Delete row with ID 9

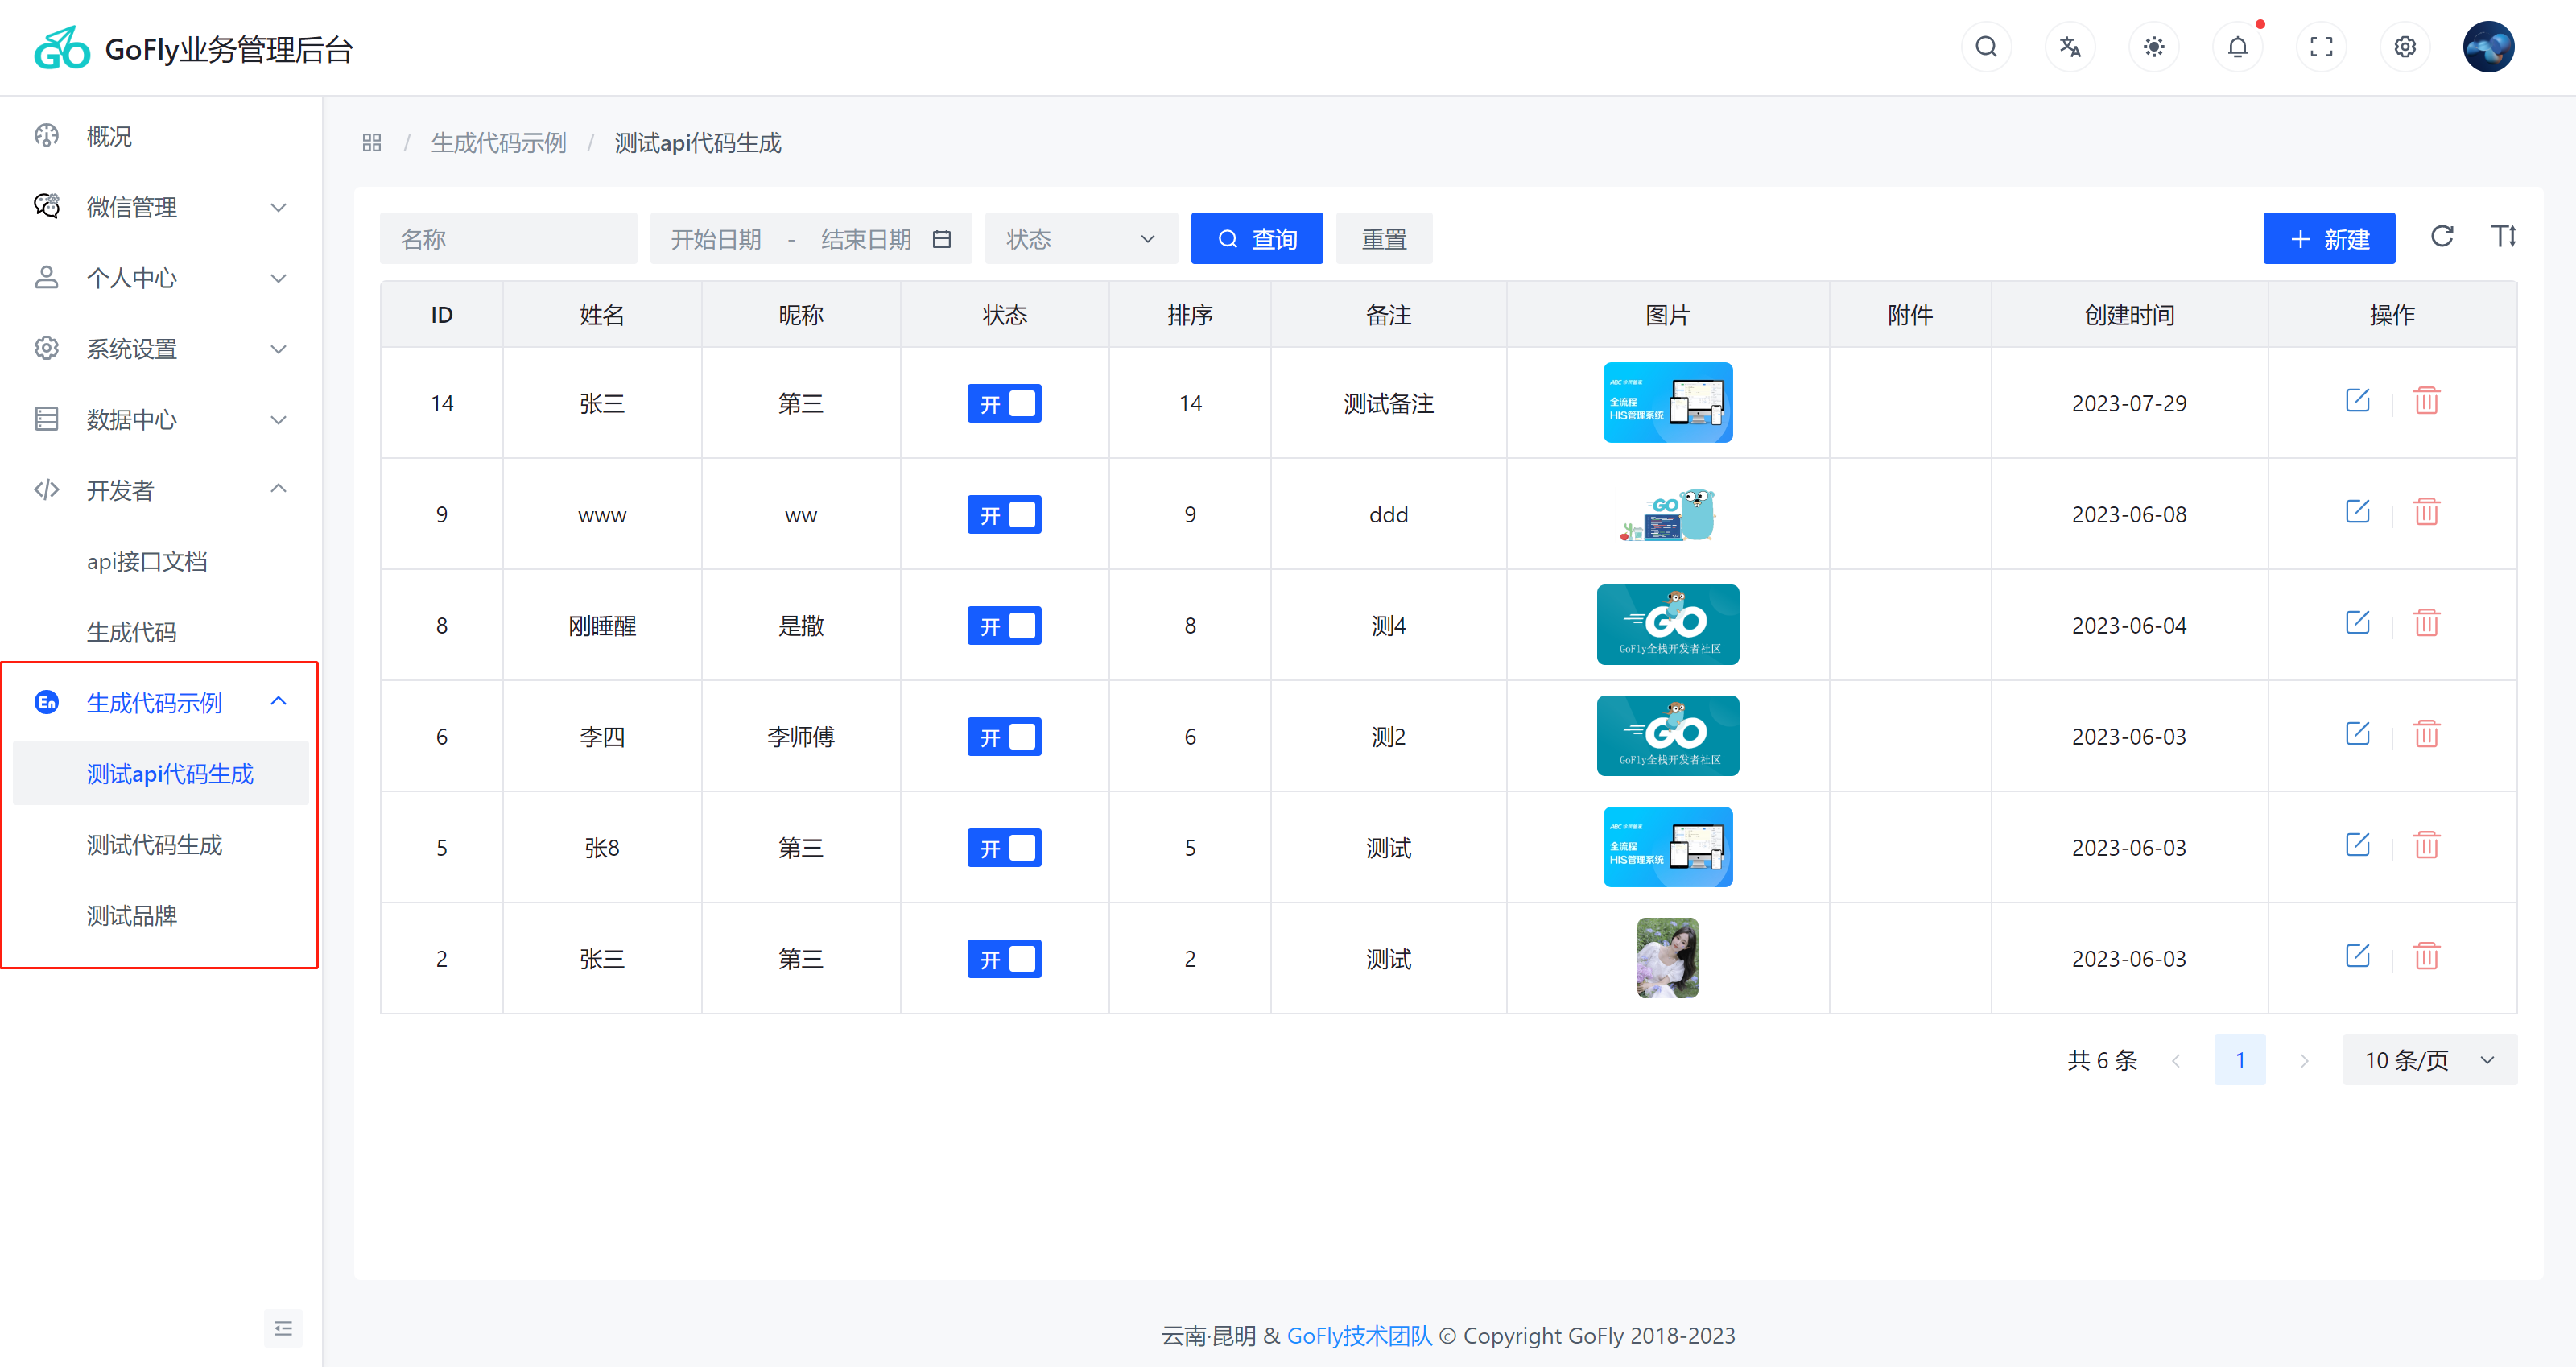(x=2426, y=513)
